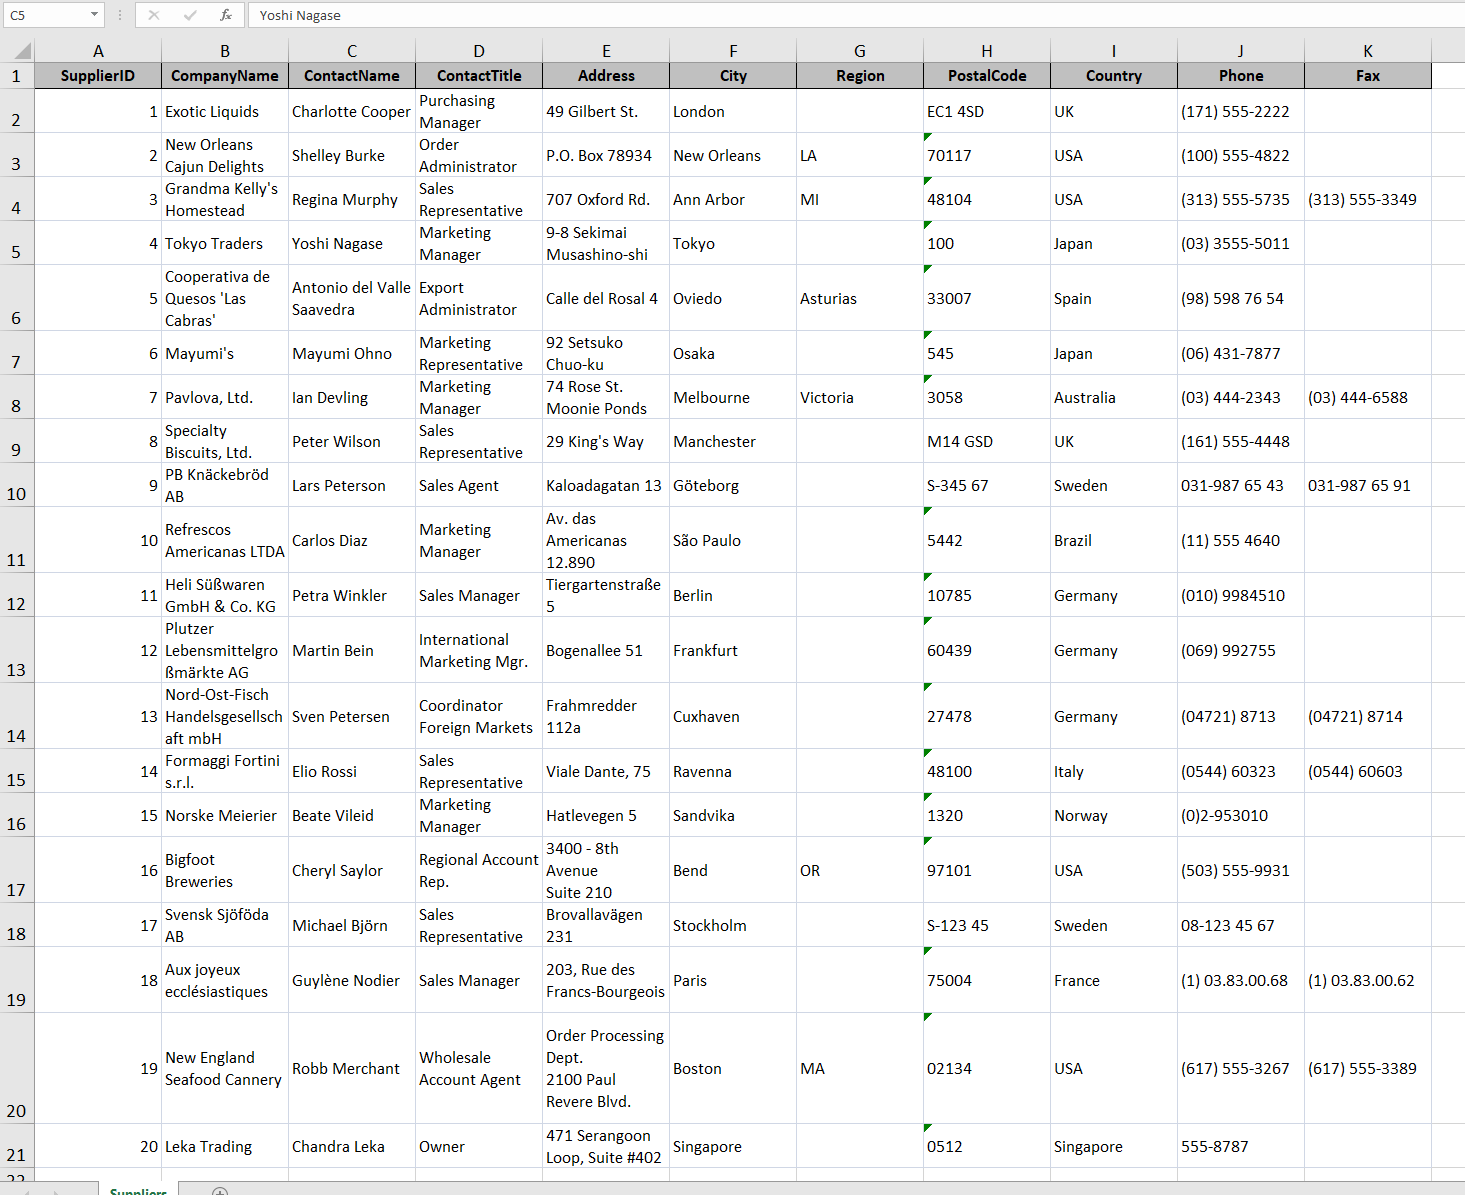Screen dimensions: 1465x1195
Task: Select the Mayumi Ohno contact cell
Action: (x=352, y=353)
